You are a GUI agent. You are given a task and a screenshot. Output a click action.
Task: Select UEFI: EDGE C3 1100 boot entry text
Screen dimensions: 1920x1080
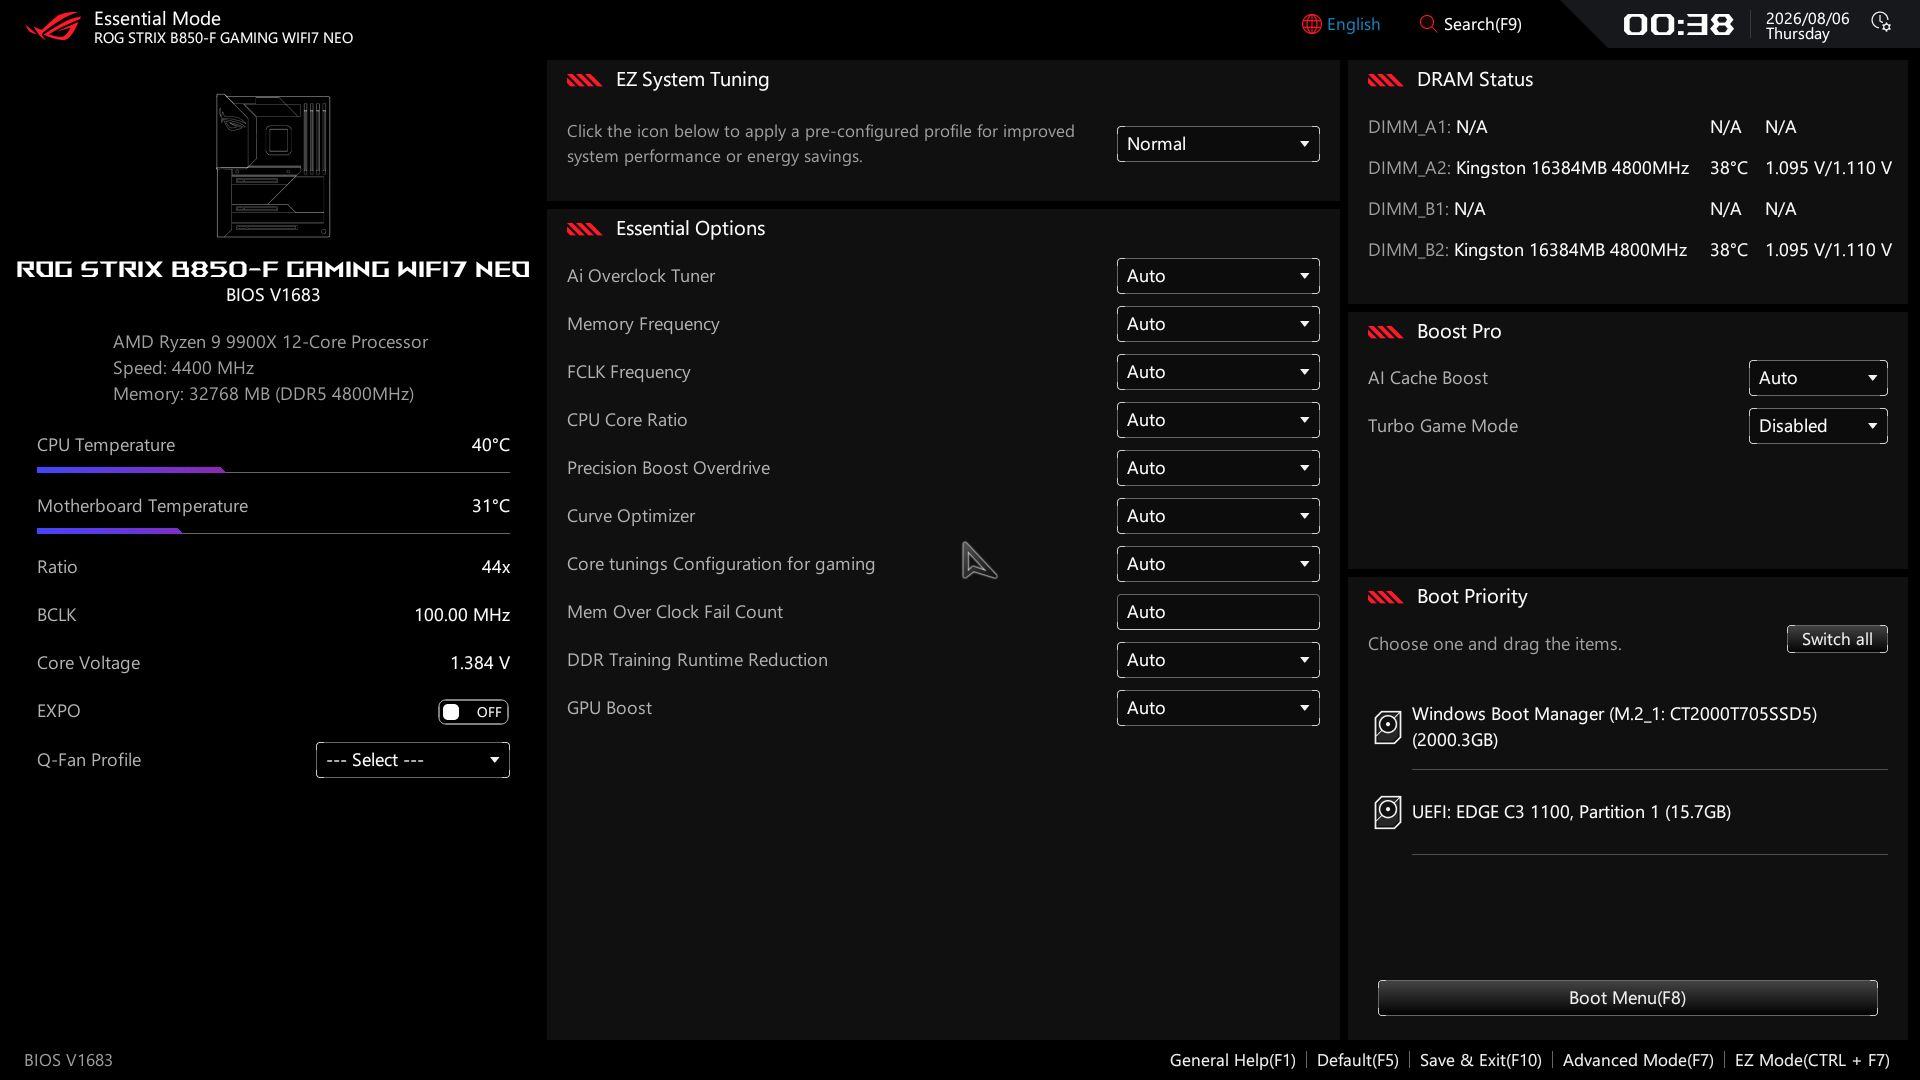pos(1571,812)
